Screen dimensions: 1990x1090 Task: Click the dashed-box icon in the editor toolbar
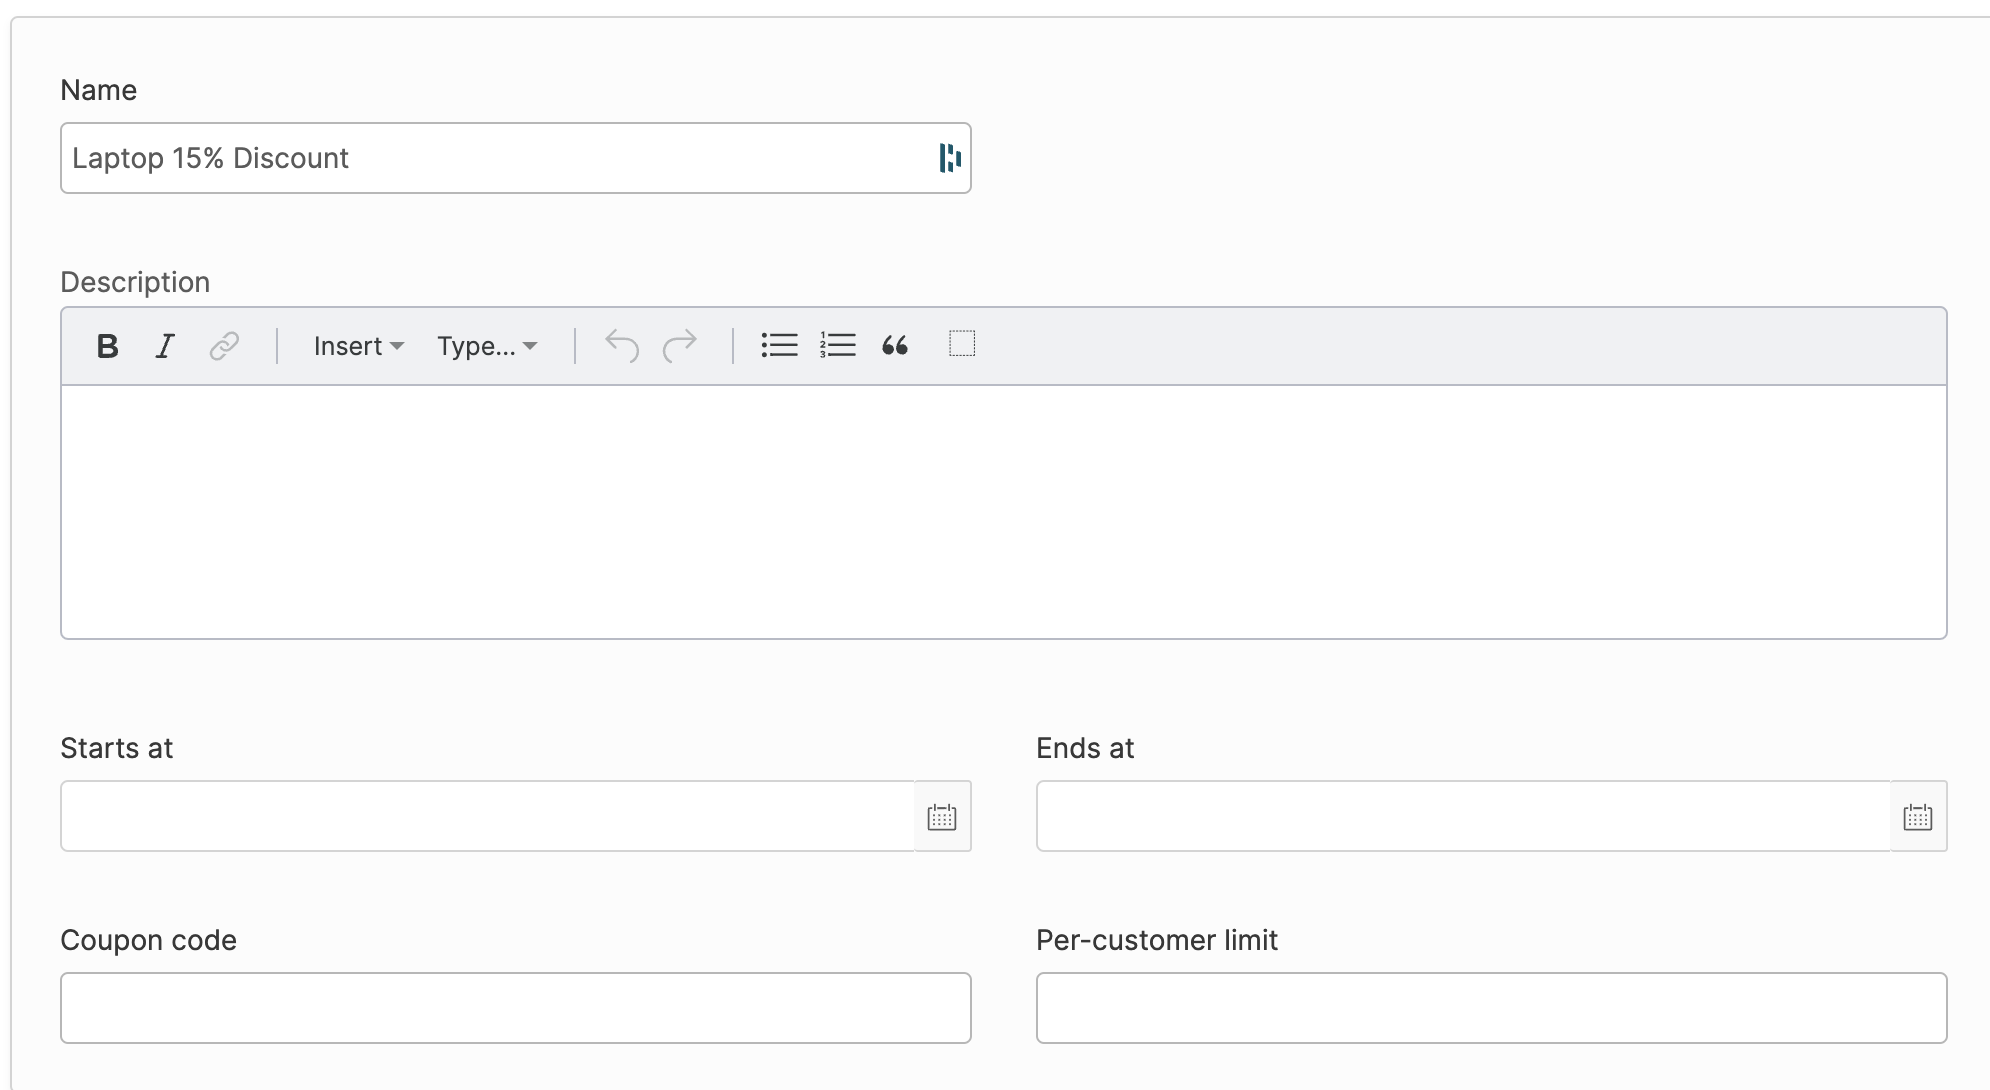961,344
